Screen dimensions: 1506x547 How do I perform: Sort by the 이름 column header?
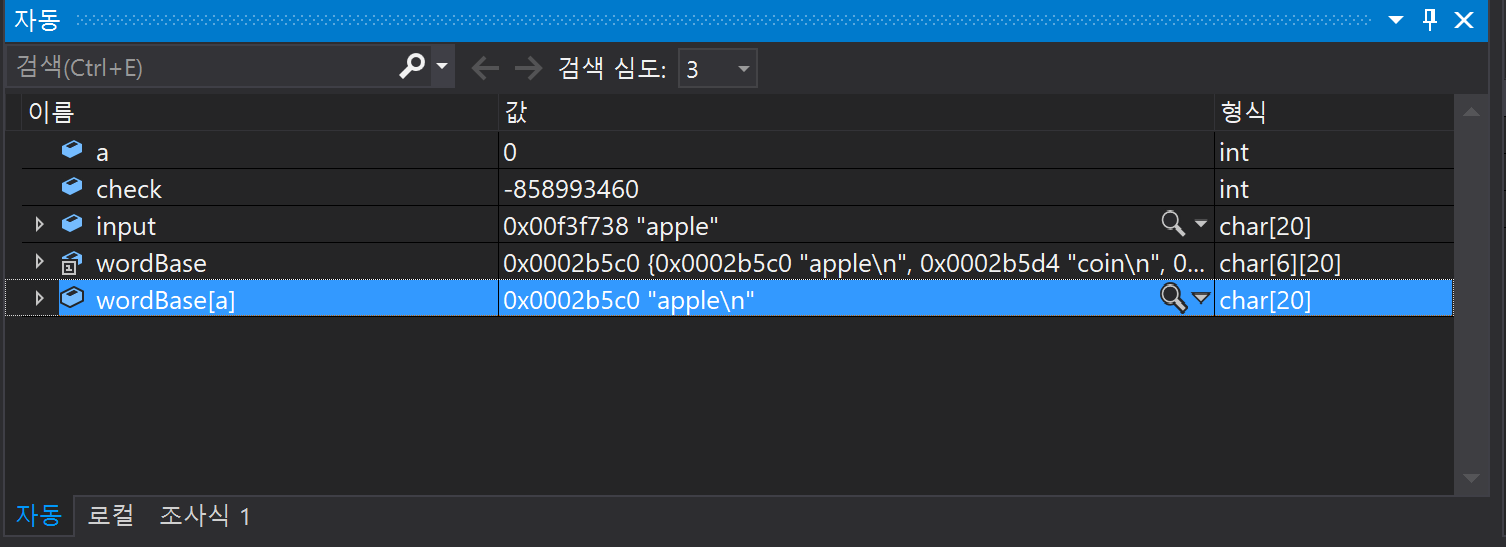coord(259,112)
